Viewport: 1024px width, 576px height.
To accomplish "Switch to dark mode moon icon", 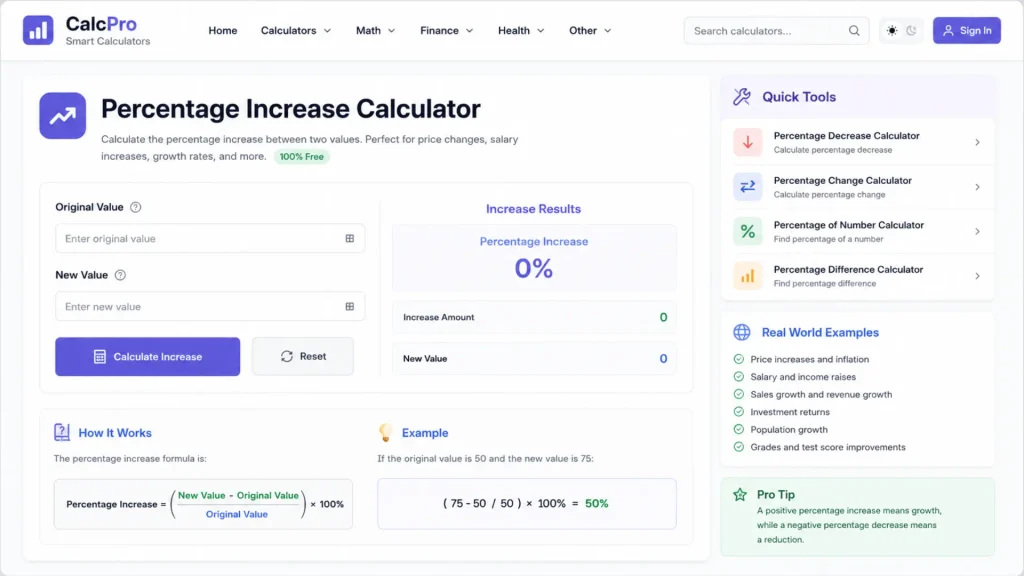I will (x=911, y=31).
